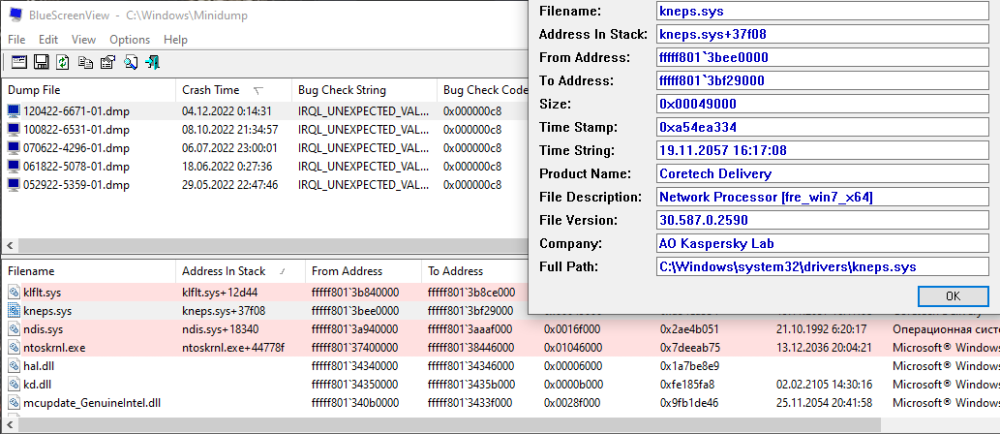
Task: Open the Options menu
Action: [129, 39]
